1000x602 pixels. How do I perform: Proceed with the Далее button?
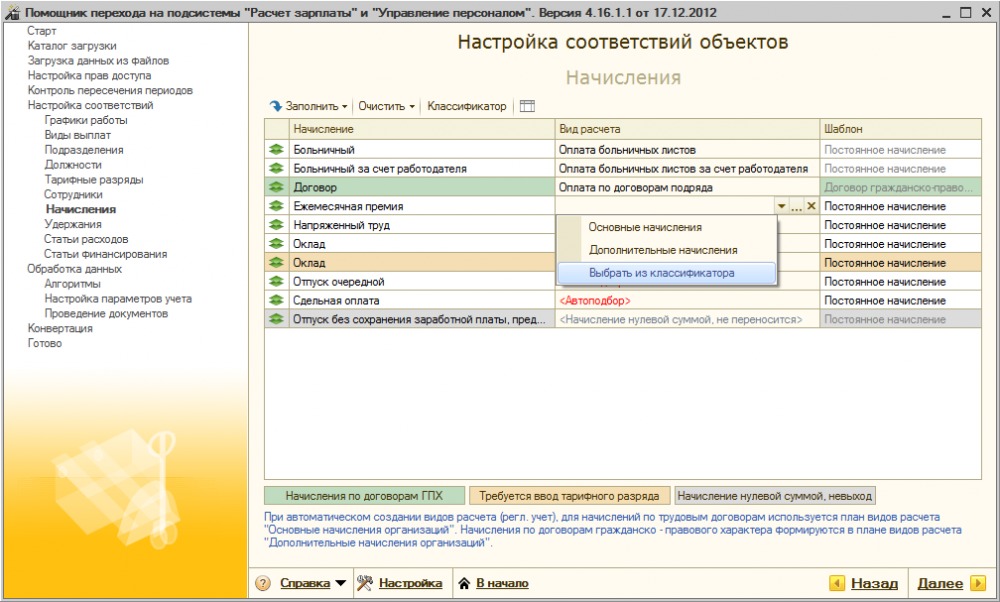(940, 583)
